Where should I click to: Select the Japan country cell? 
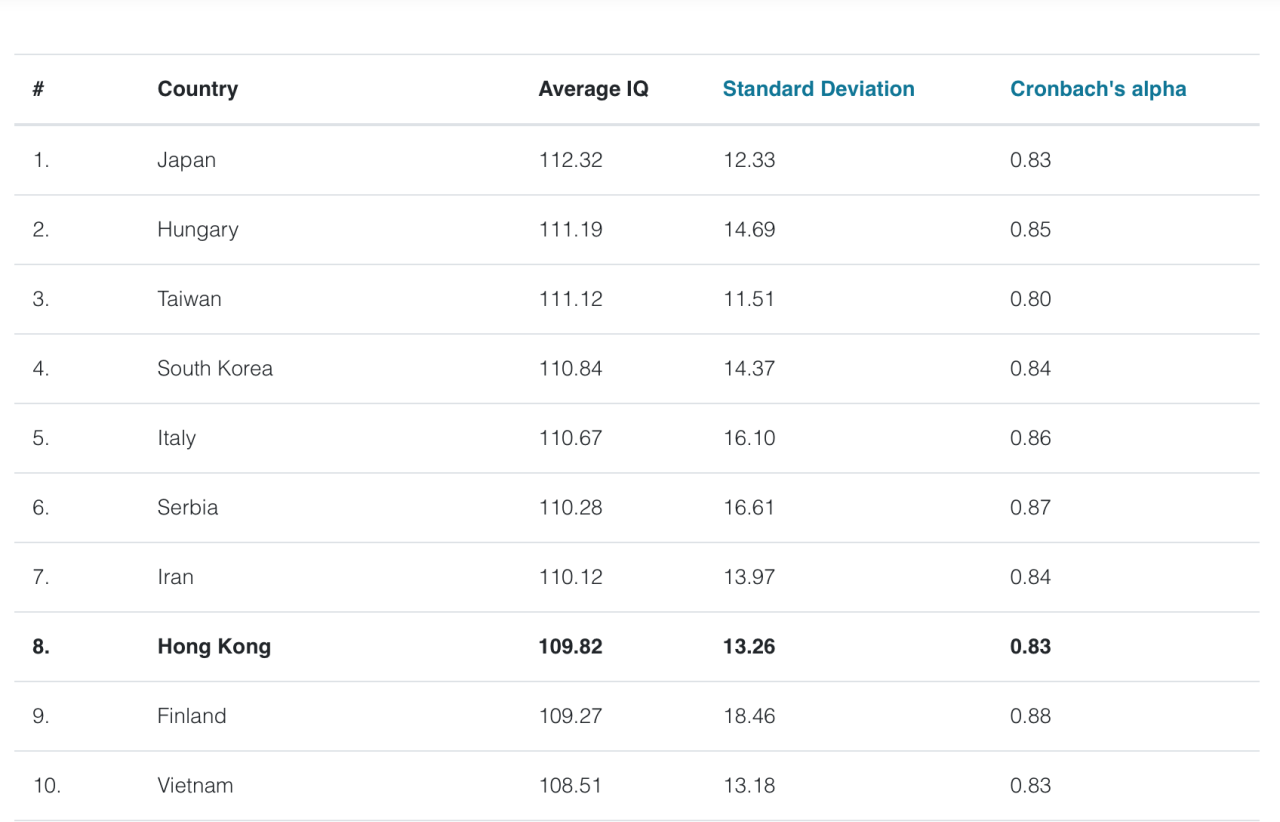[x=186, y=160]
